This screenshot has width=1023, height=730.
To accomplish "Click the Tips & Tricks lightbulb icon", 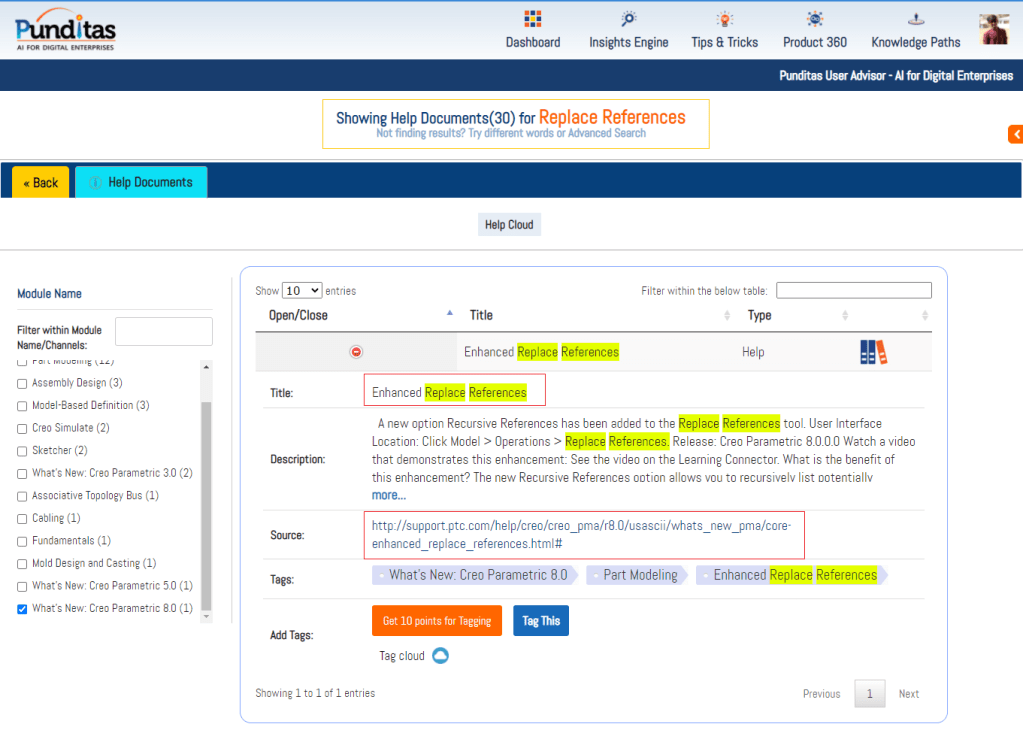I will [x=724, y=19].
